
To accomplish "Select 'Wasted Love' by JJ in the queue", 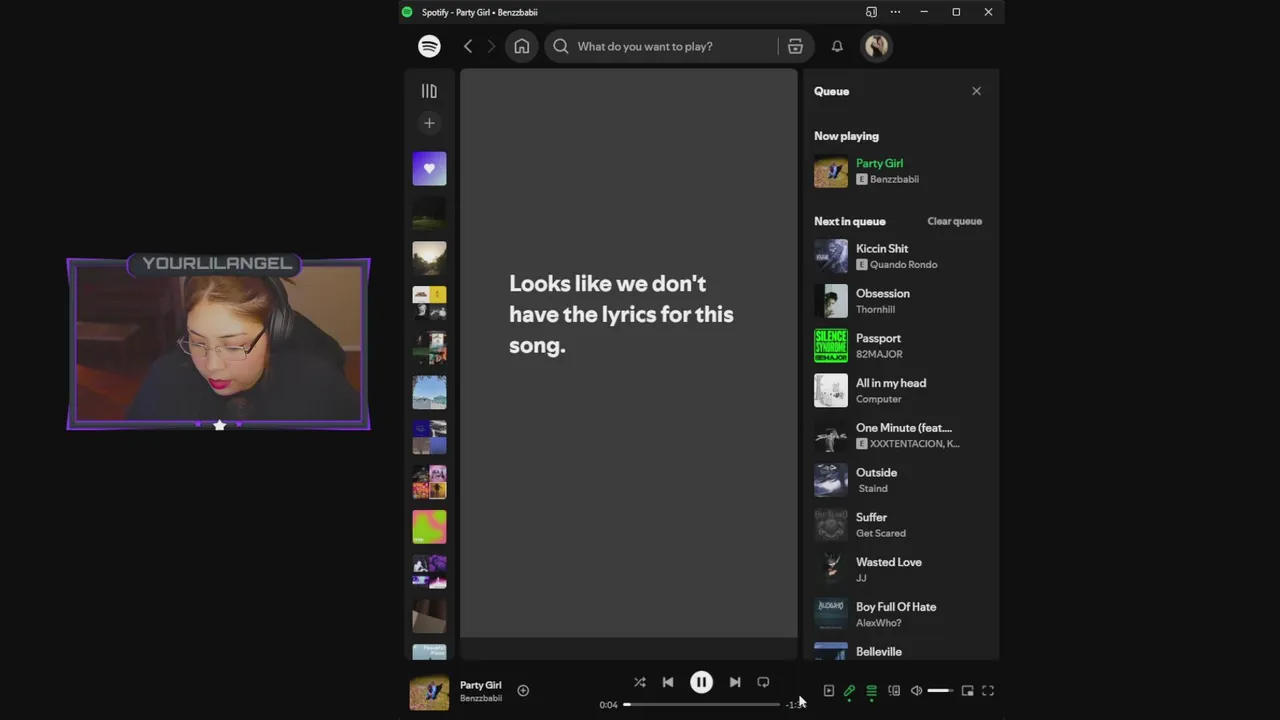I will (900, 569).
